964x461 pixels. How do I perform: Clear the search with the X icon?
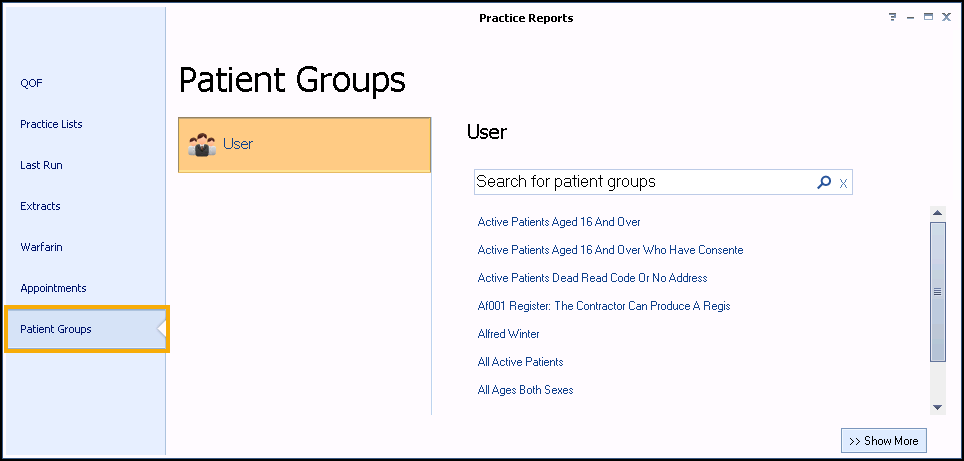[843, 183]
